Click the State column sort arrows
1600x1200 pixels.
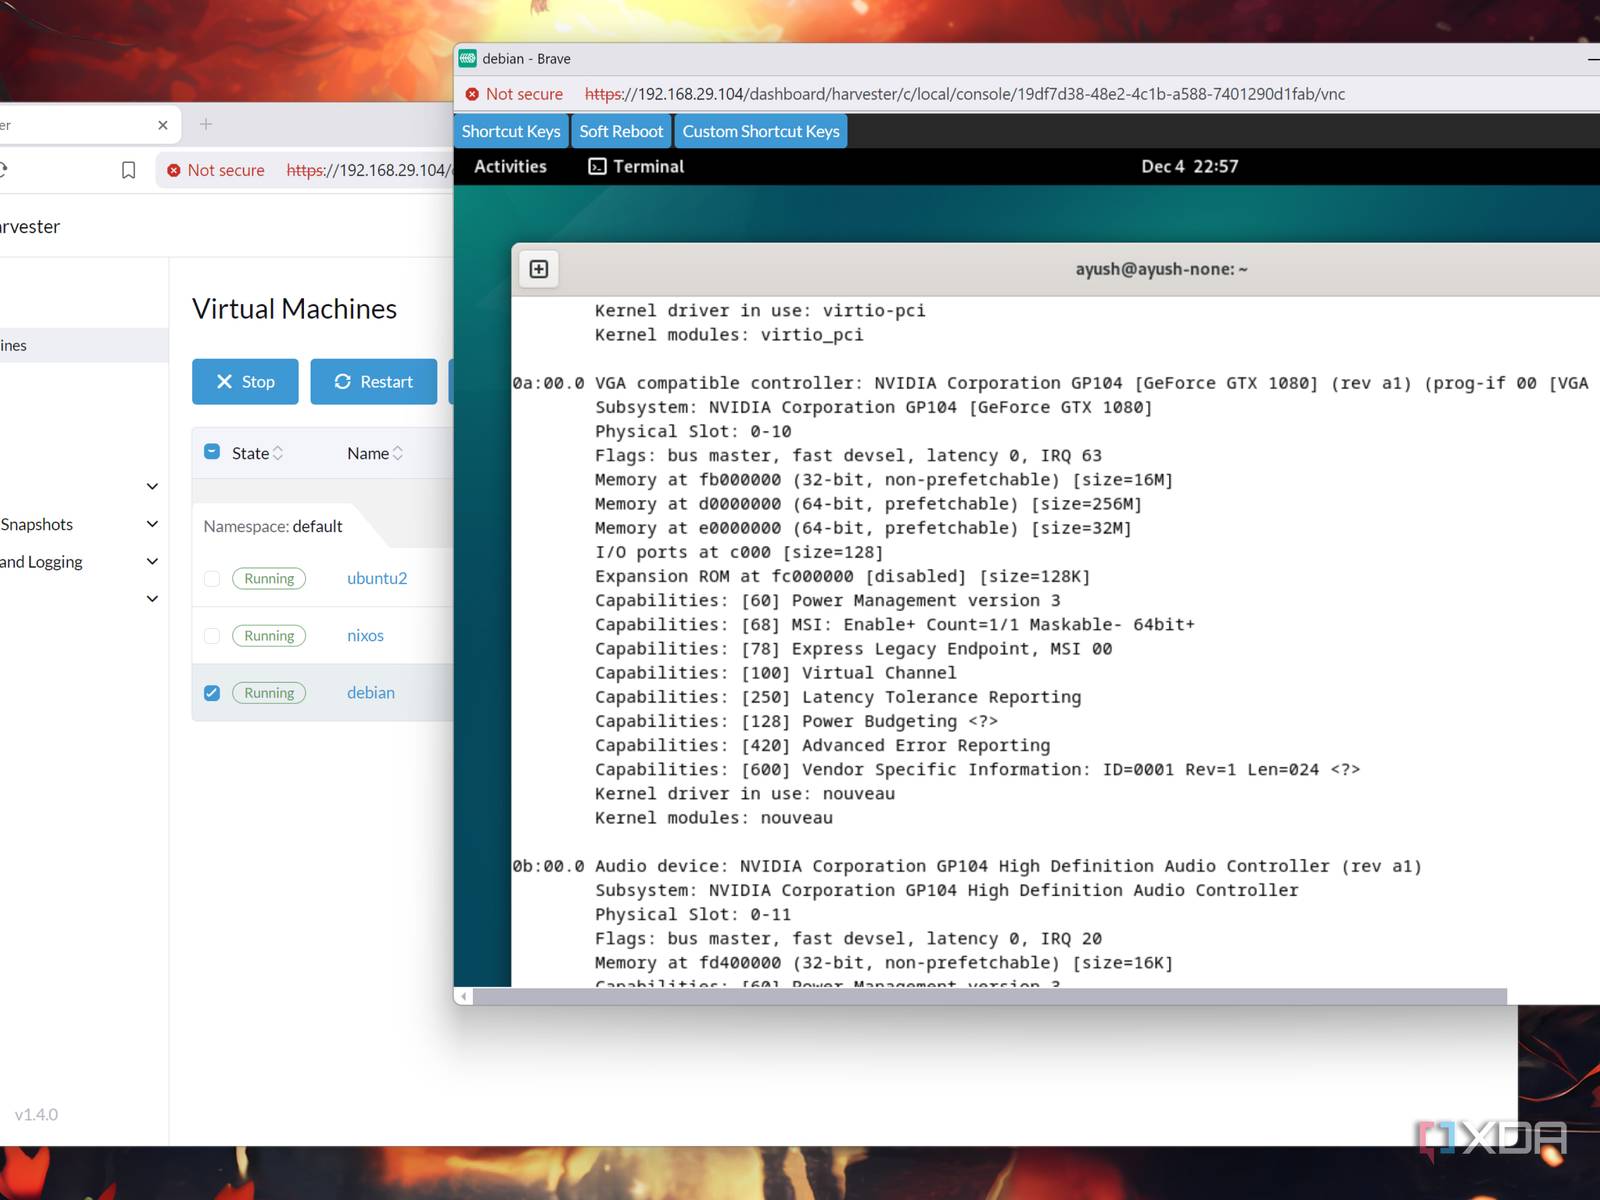pyautogui.click(x=278, y=453)
